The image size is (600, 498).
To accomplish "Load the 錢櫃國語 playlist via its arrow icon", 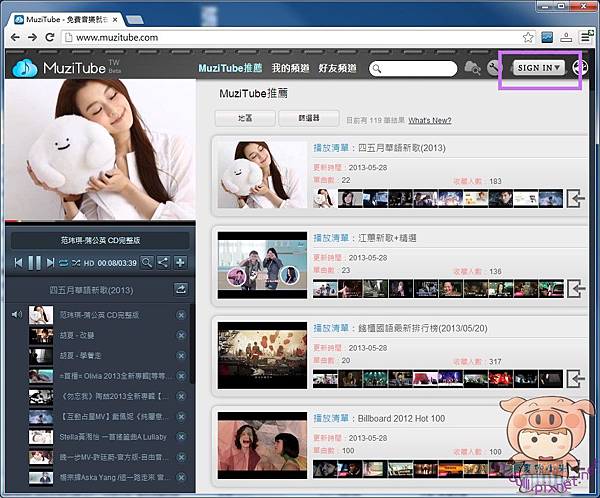I will pos(576,379).
